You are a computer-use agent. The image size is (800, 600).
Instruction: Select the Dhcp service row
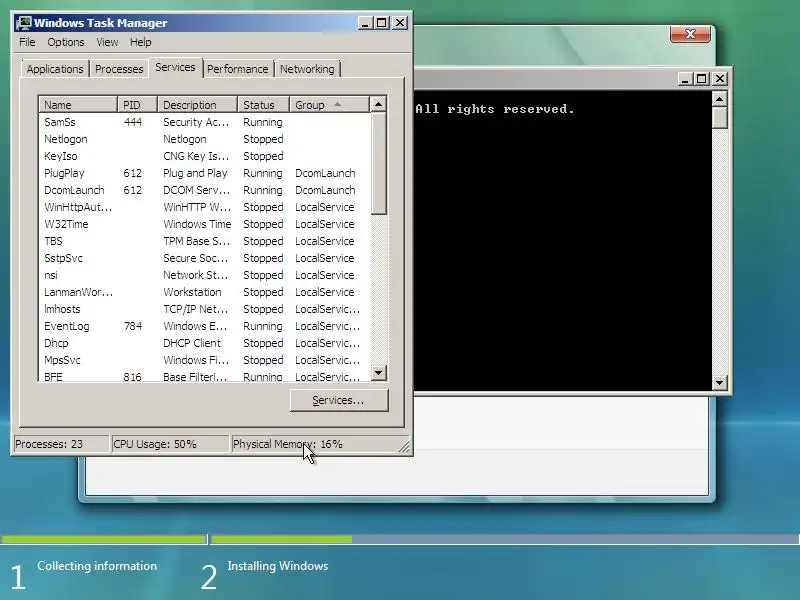point(204,343)
